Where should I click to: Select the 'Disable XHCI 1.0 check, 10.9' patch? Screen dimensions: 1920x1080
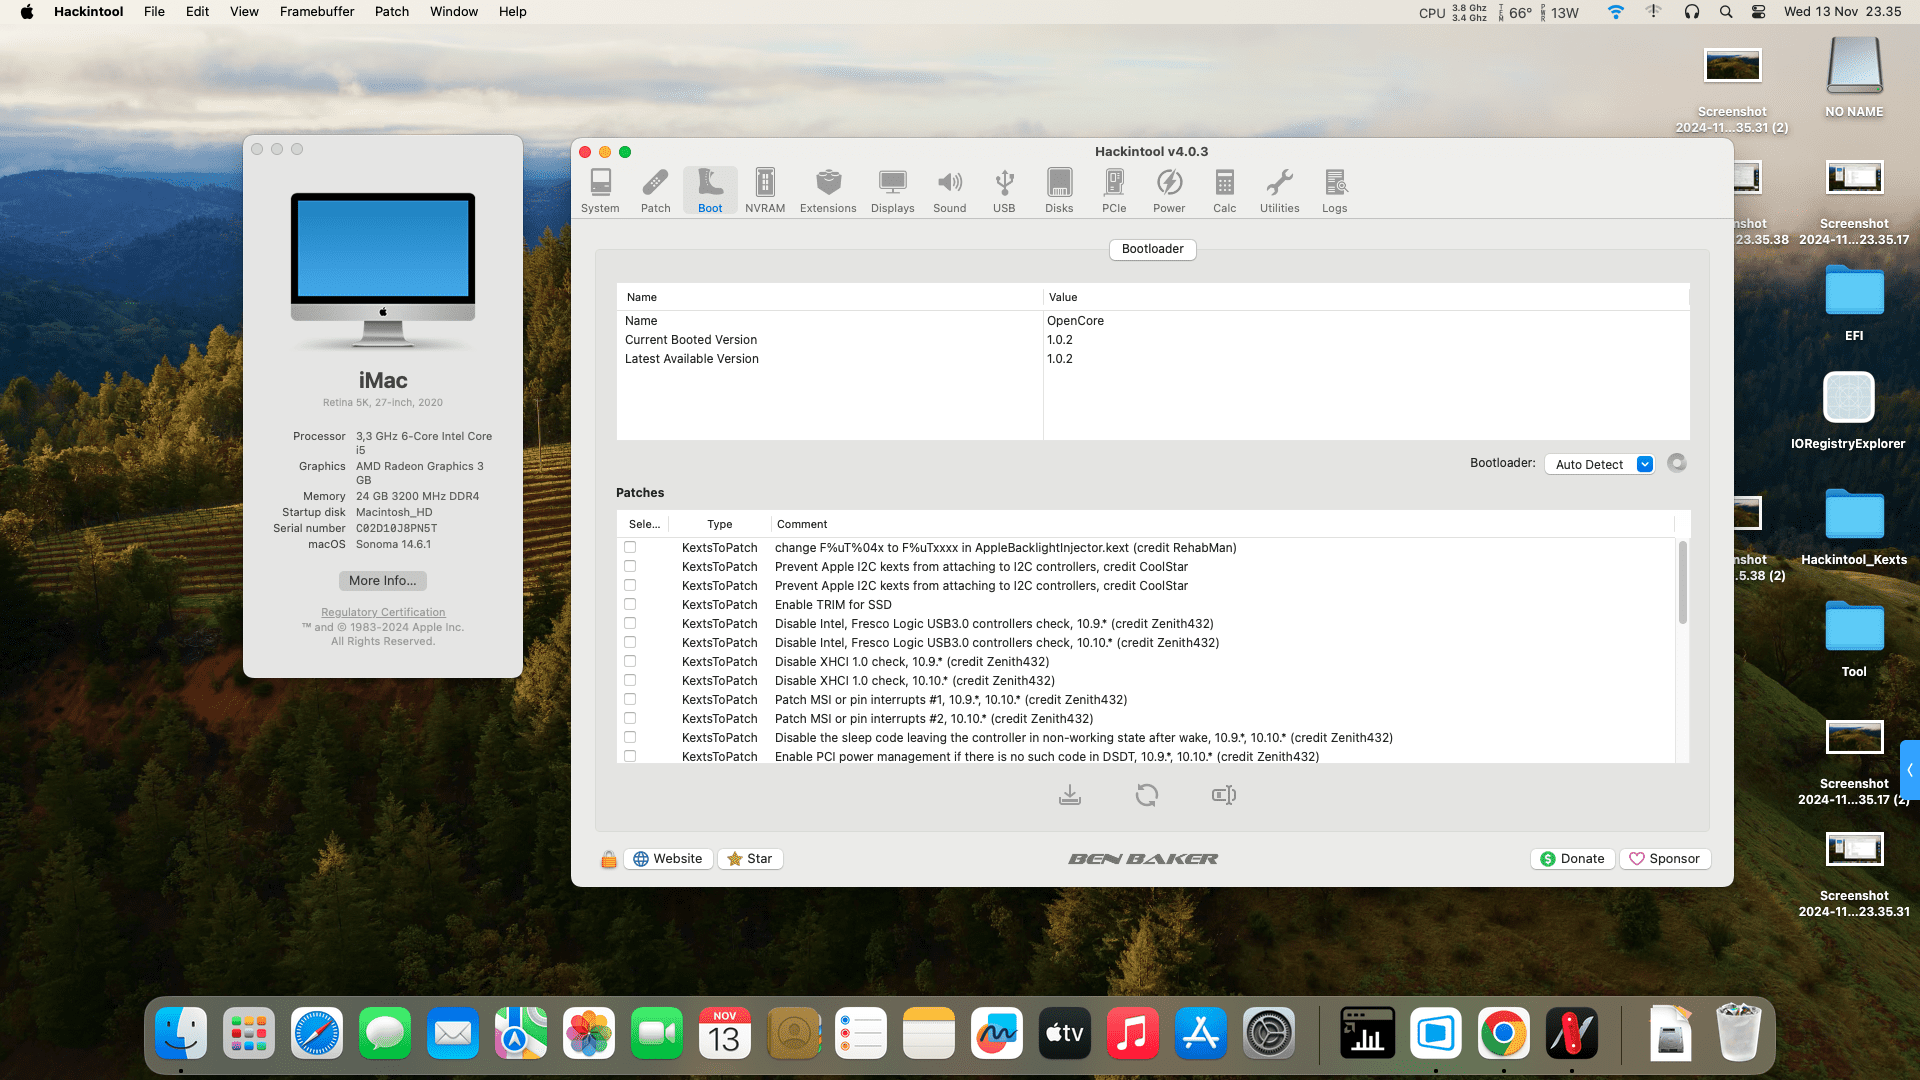[629, 661]
